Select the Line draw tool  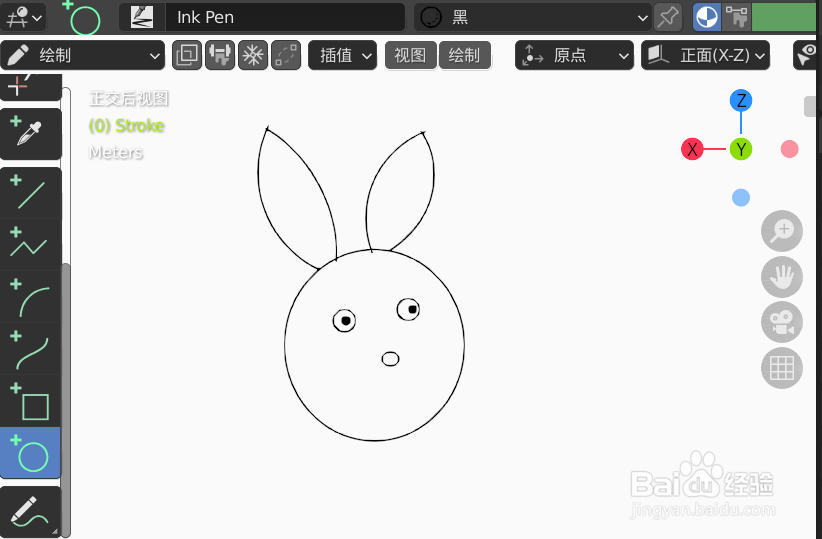pos(30,193)
